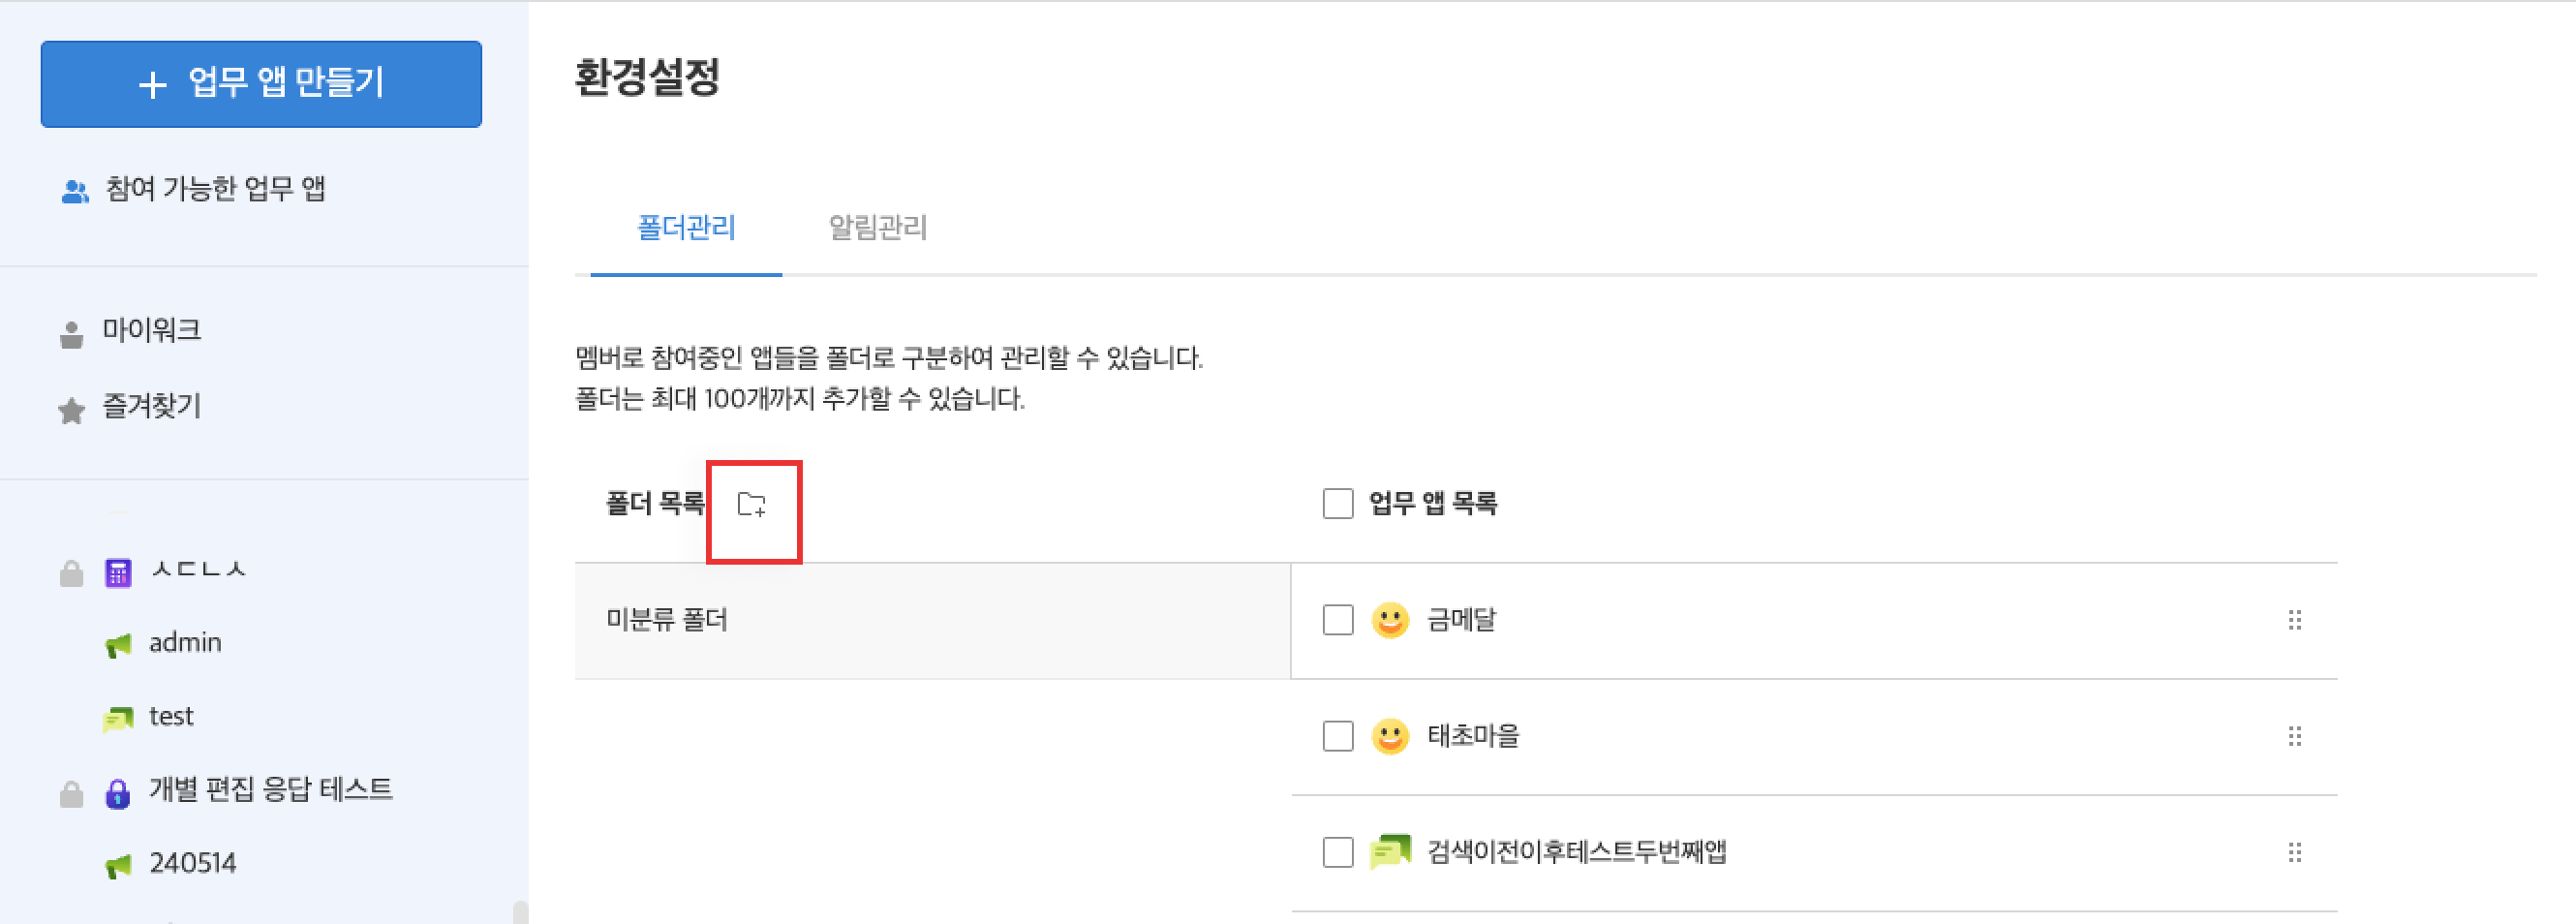The image size is (2576, 924).
Task: Open 마이워크 in the sidebar
Action: point(151,330)
